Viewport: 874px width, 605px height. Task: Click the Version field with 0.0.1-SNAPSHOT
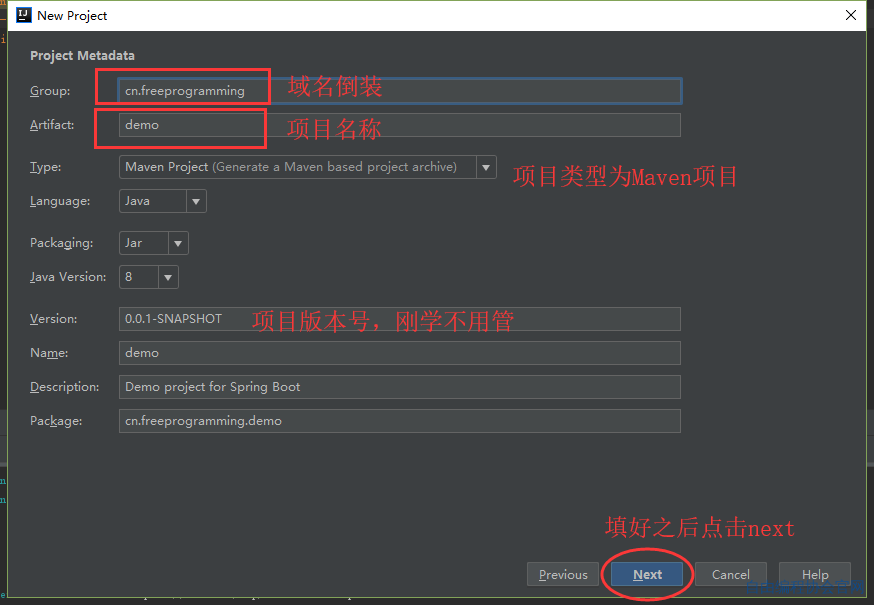400,319
